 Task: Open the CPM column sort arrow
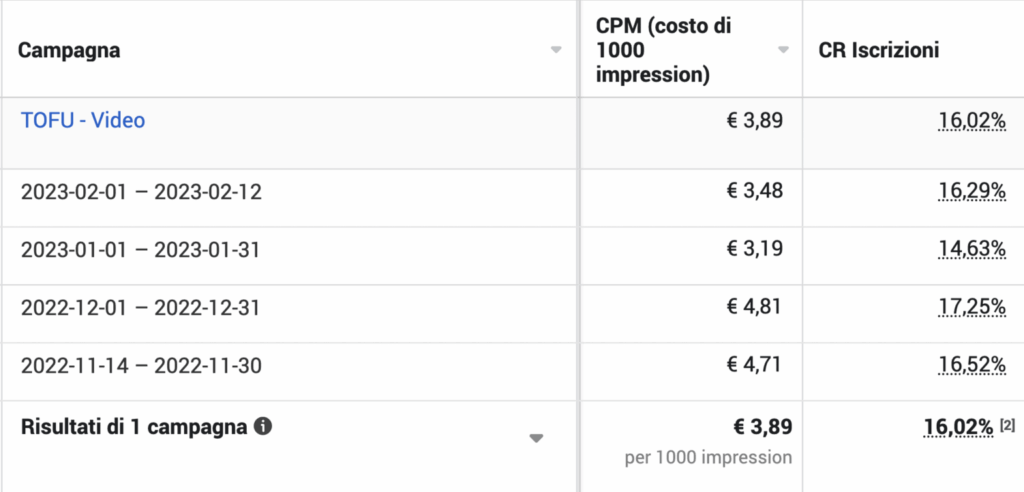(784, 50)
